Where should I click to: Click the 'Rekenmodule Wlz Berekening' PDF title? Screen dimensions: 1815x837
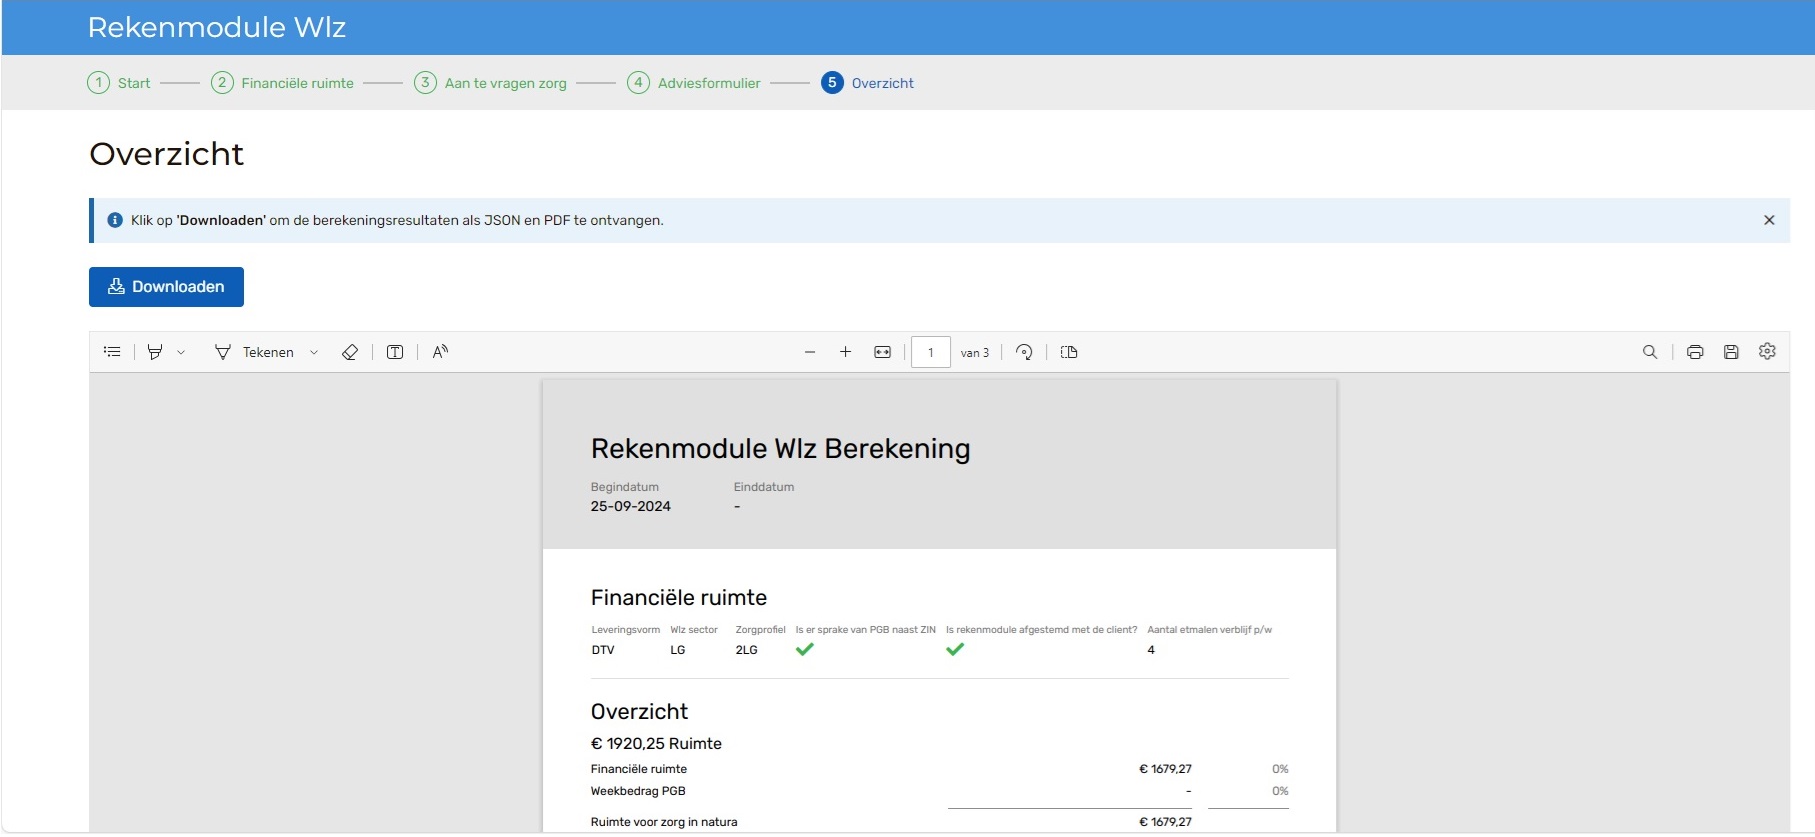tap(781, 449)
